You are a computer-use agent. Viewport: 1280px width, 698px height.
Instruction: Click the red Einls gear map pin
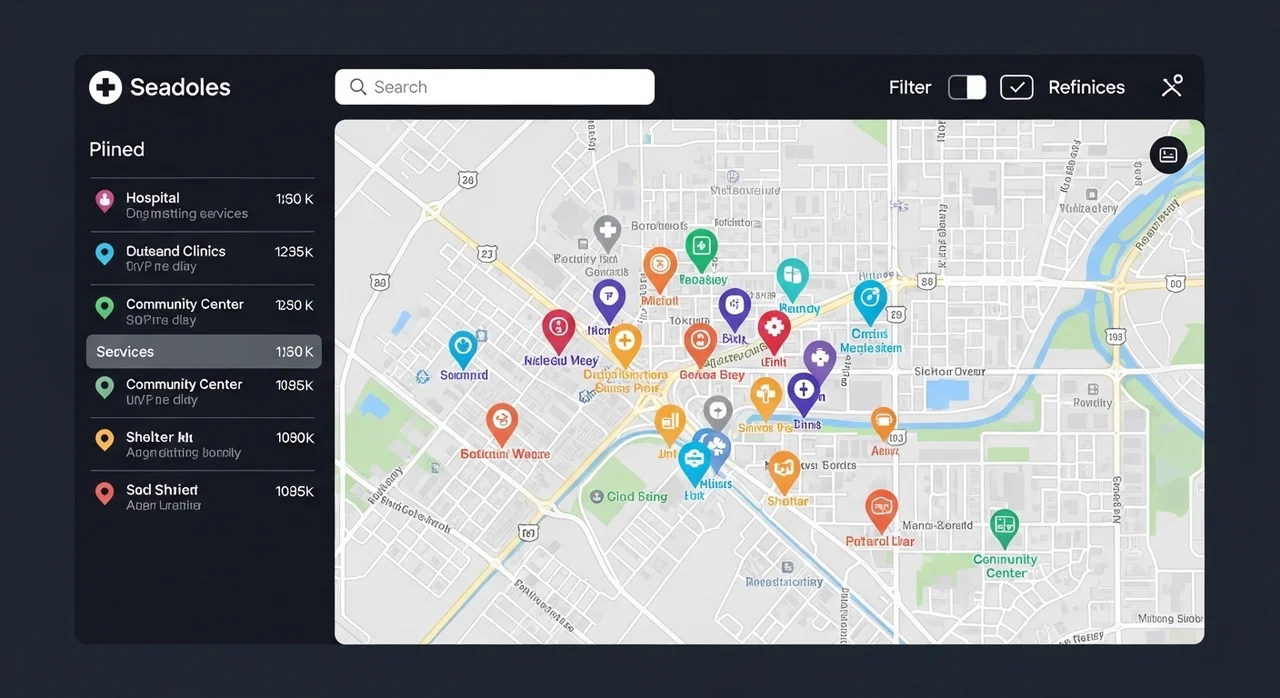pyautogui.click(x=773, y=331)
